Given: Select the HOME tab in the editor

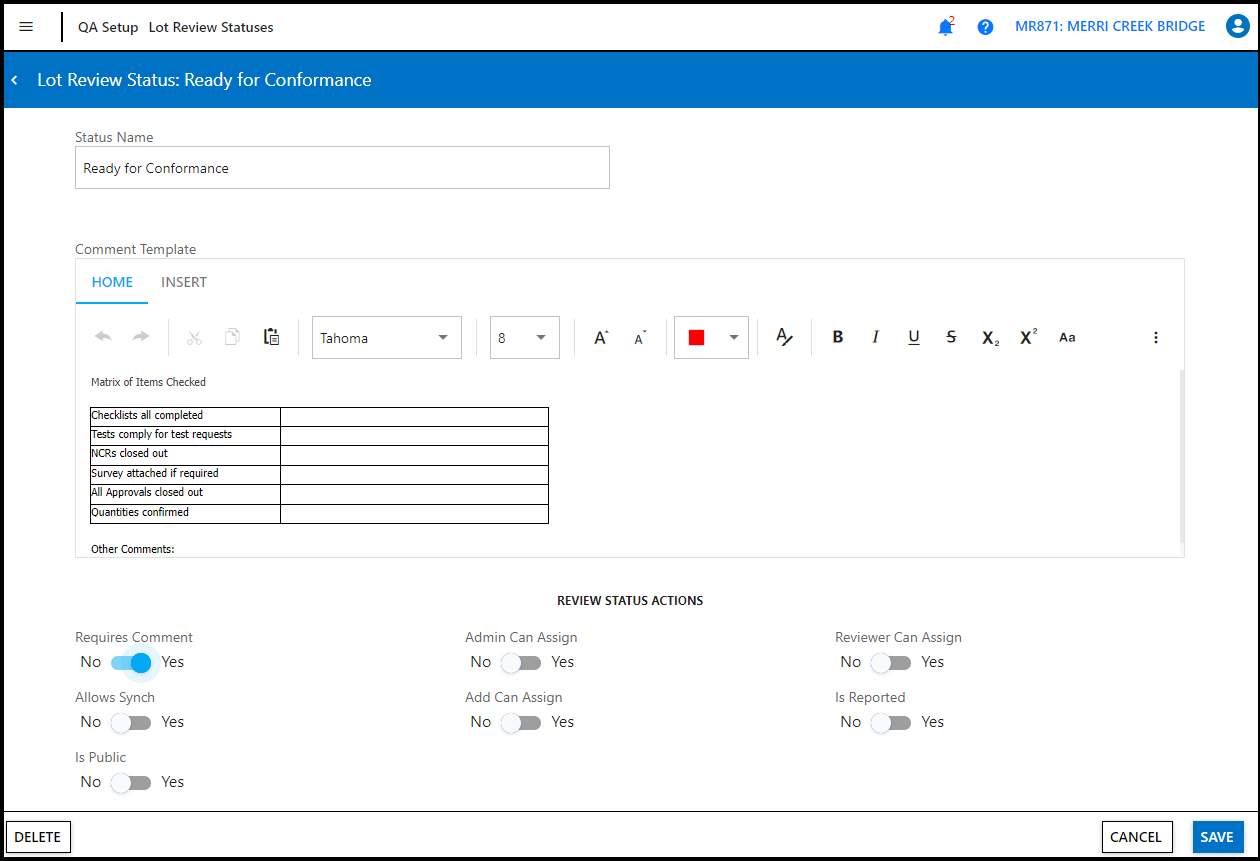Looking at the screenshot, I should click(111, 282).
